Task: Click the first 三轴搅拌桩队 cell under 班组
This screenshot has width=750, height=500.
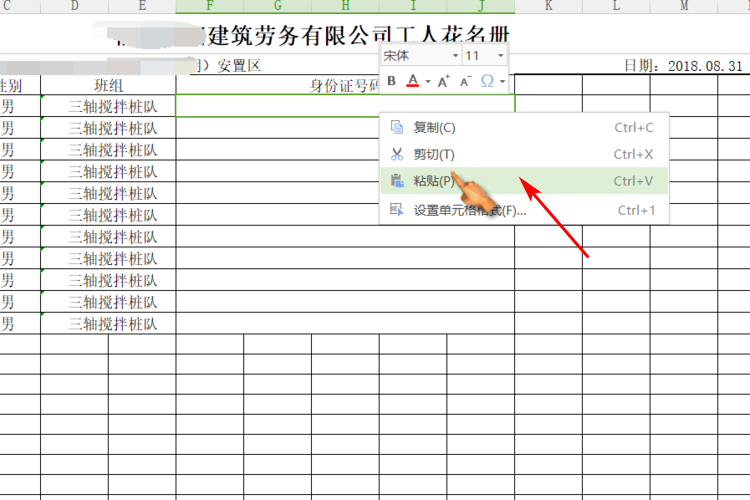Action: pyautogui.click(x=108, y=106)
